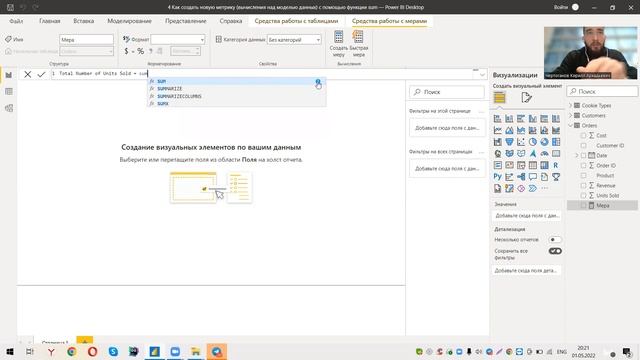Select the stacked bar chart visual
This screenshot has width=640, height=360.
498,119
